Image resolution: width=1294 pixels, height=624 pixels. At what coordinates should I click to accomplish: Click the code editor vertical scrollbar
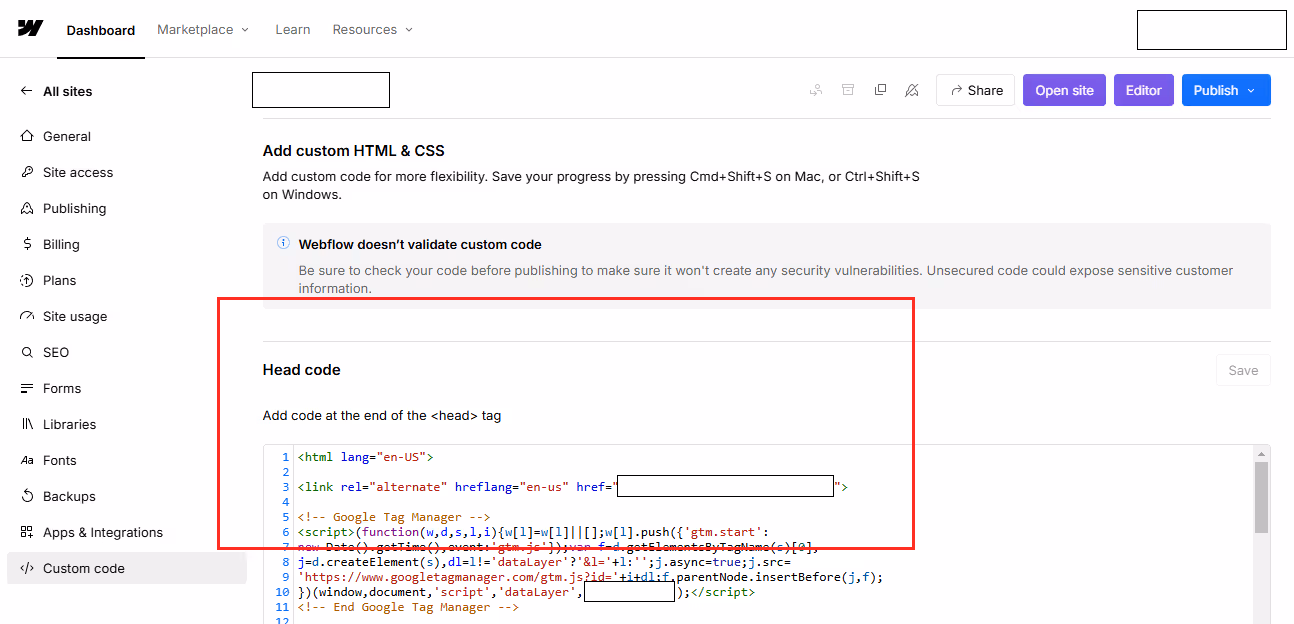click(x=1261, y=497)
